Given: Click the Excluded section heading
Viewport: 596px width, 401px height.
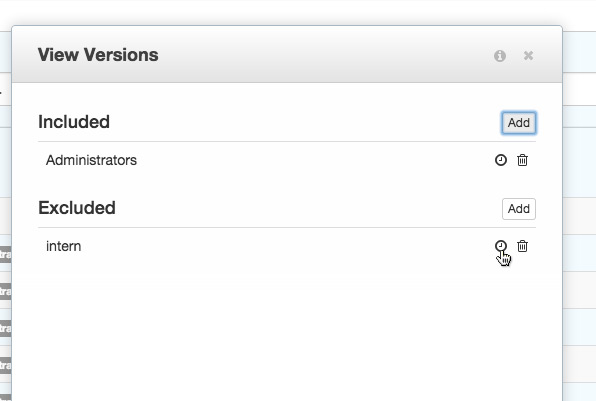Looking at the screenshot, I should pos(77,208).
